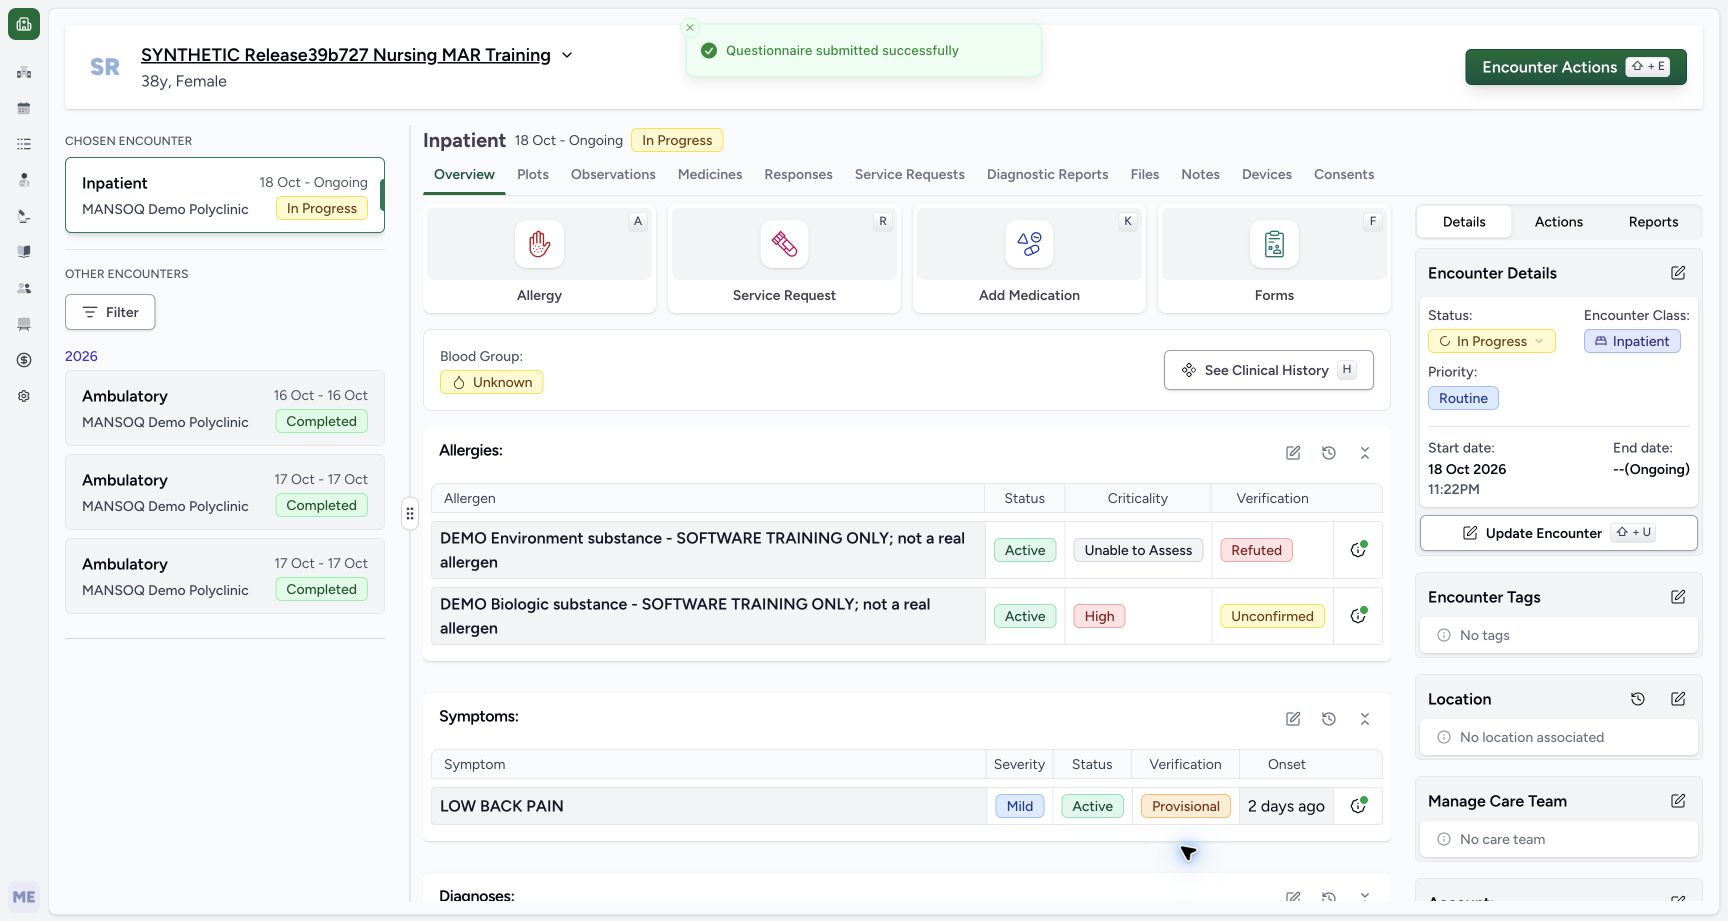
Task: Click the Add Medication pills icon
Action: [x=1029, y=244]
